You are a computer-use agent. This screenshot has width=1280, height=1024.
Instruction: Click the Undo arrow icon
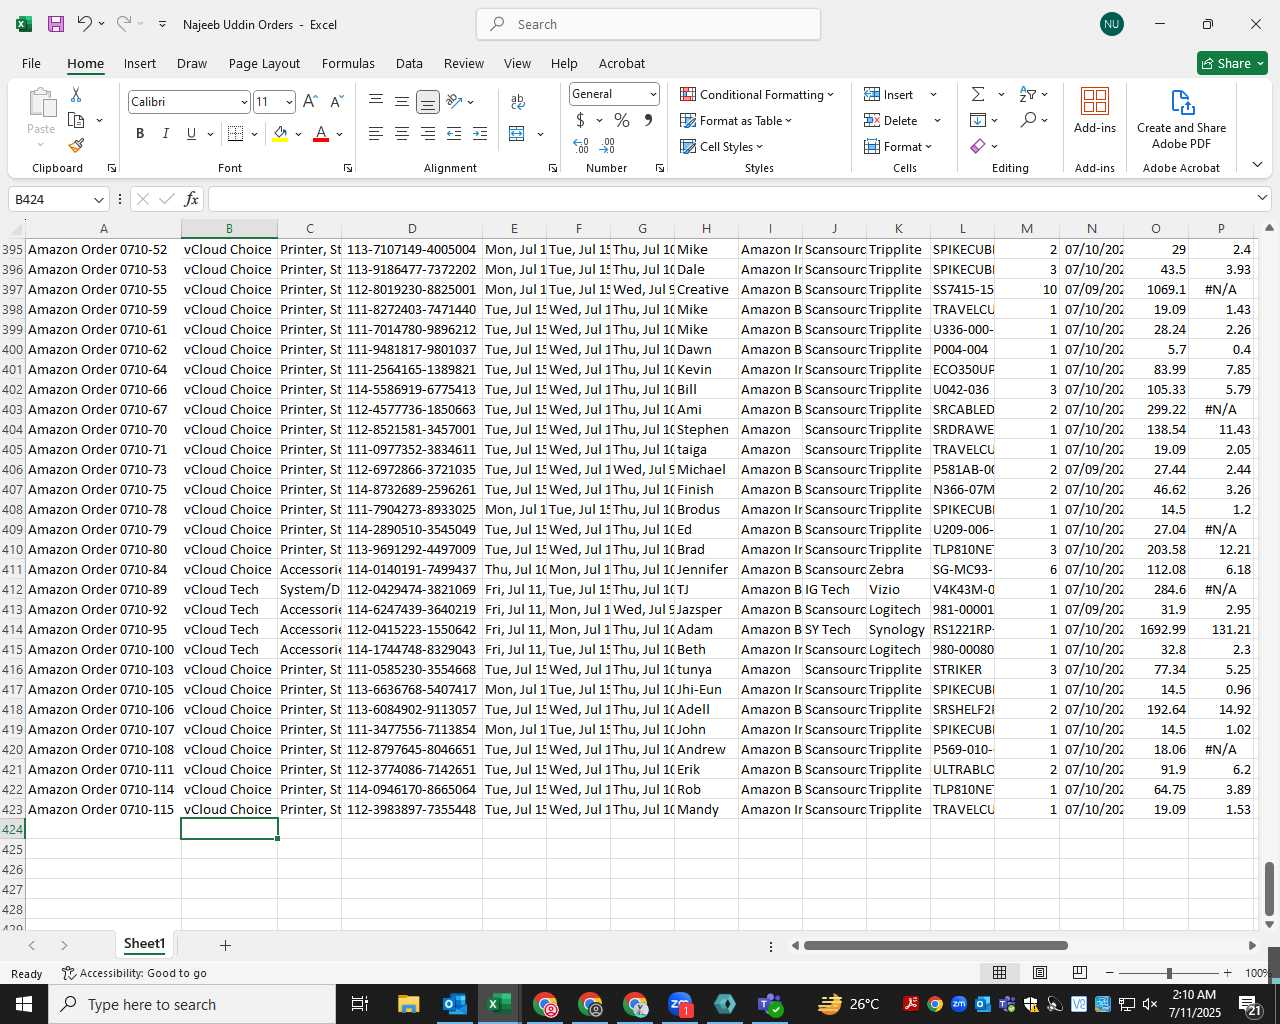[85, 24]
